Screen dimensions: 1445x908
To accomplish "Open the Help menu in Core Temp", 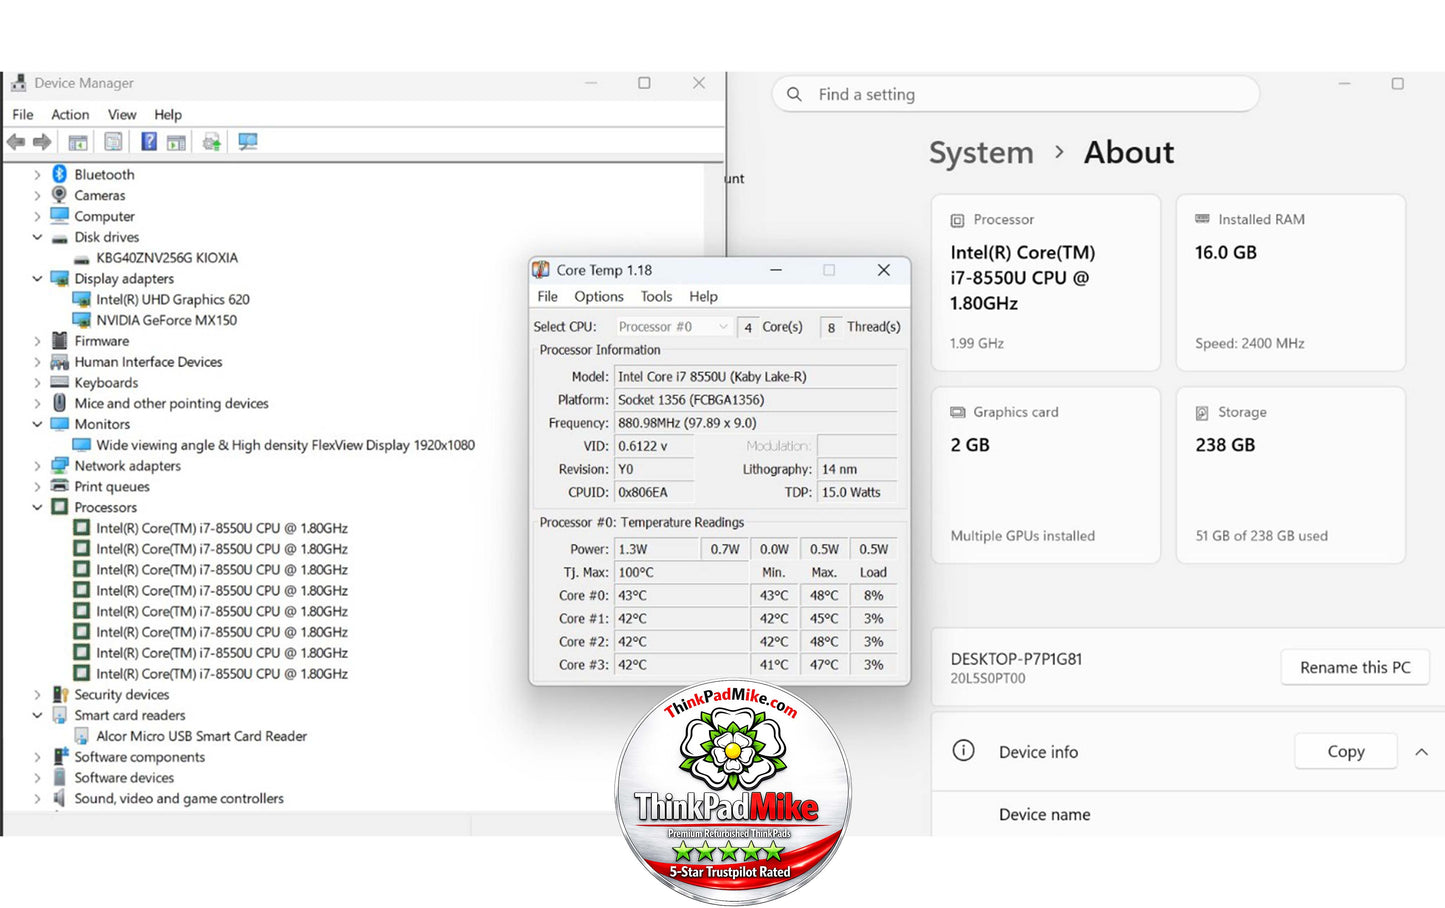I will [x=703, y=296].
